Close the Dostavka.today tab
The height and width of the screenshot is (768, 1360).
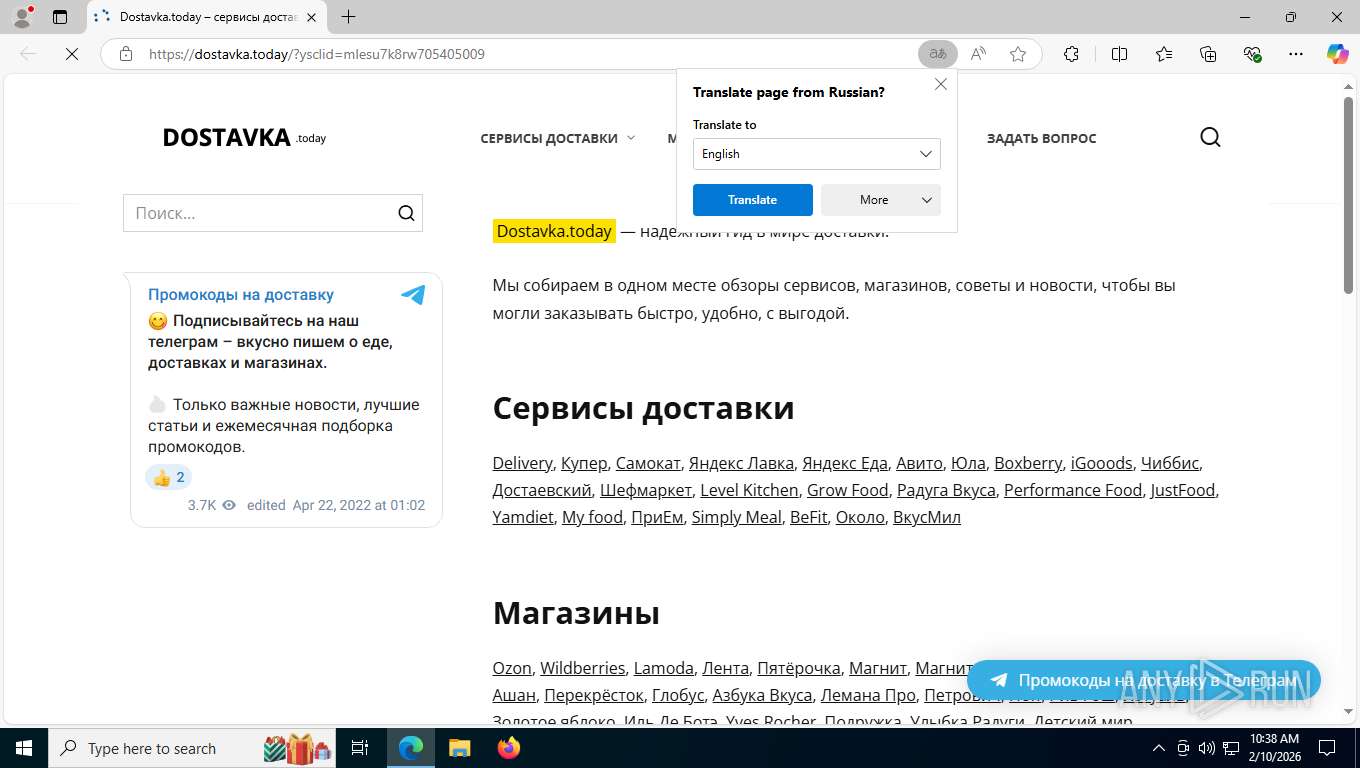(x=312, y=17)
